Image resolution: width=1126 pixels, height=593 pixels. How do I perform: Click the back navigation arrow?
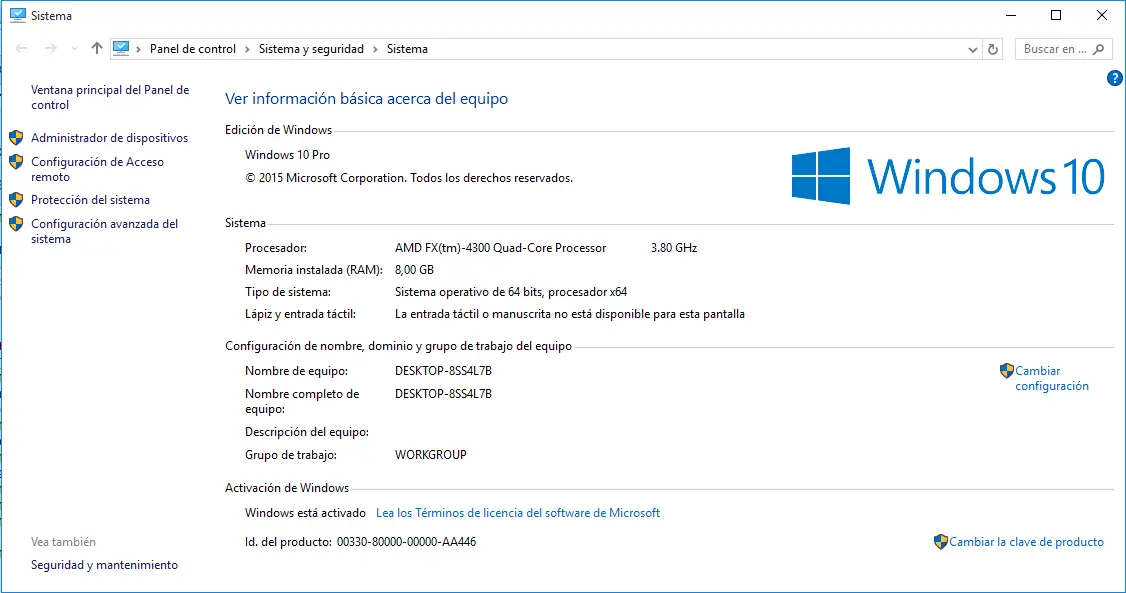[22, 49]
